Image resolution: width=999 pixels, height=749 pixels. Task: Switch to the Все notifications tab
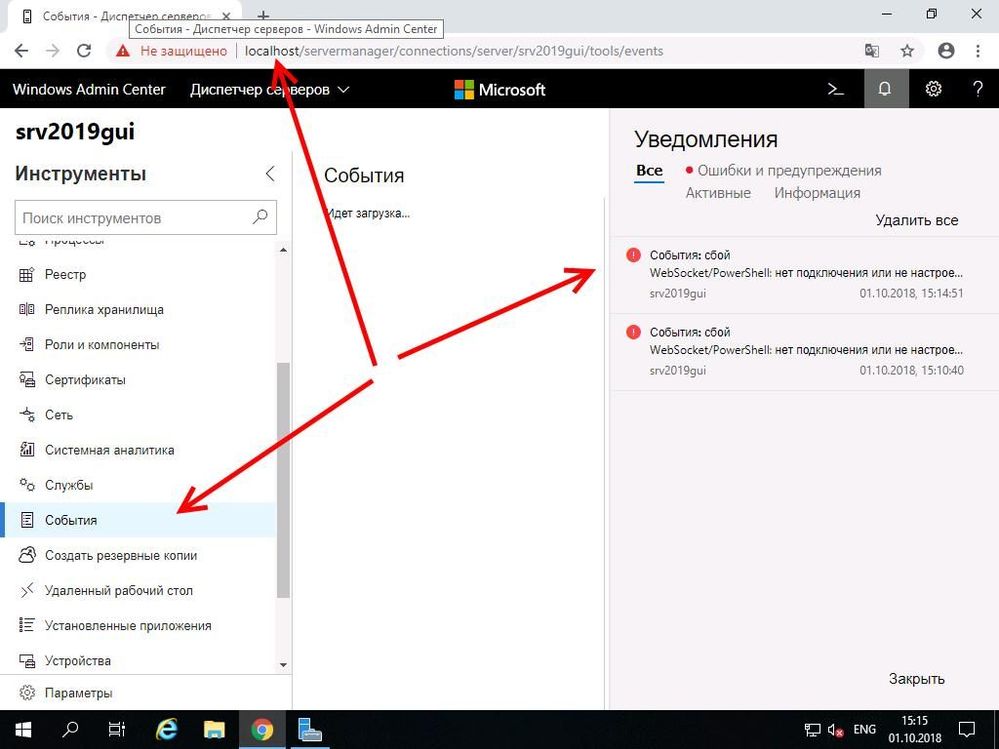tap(649, 171)
